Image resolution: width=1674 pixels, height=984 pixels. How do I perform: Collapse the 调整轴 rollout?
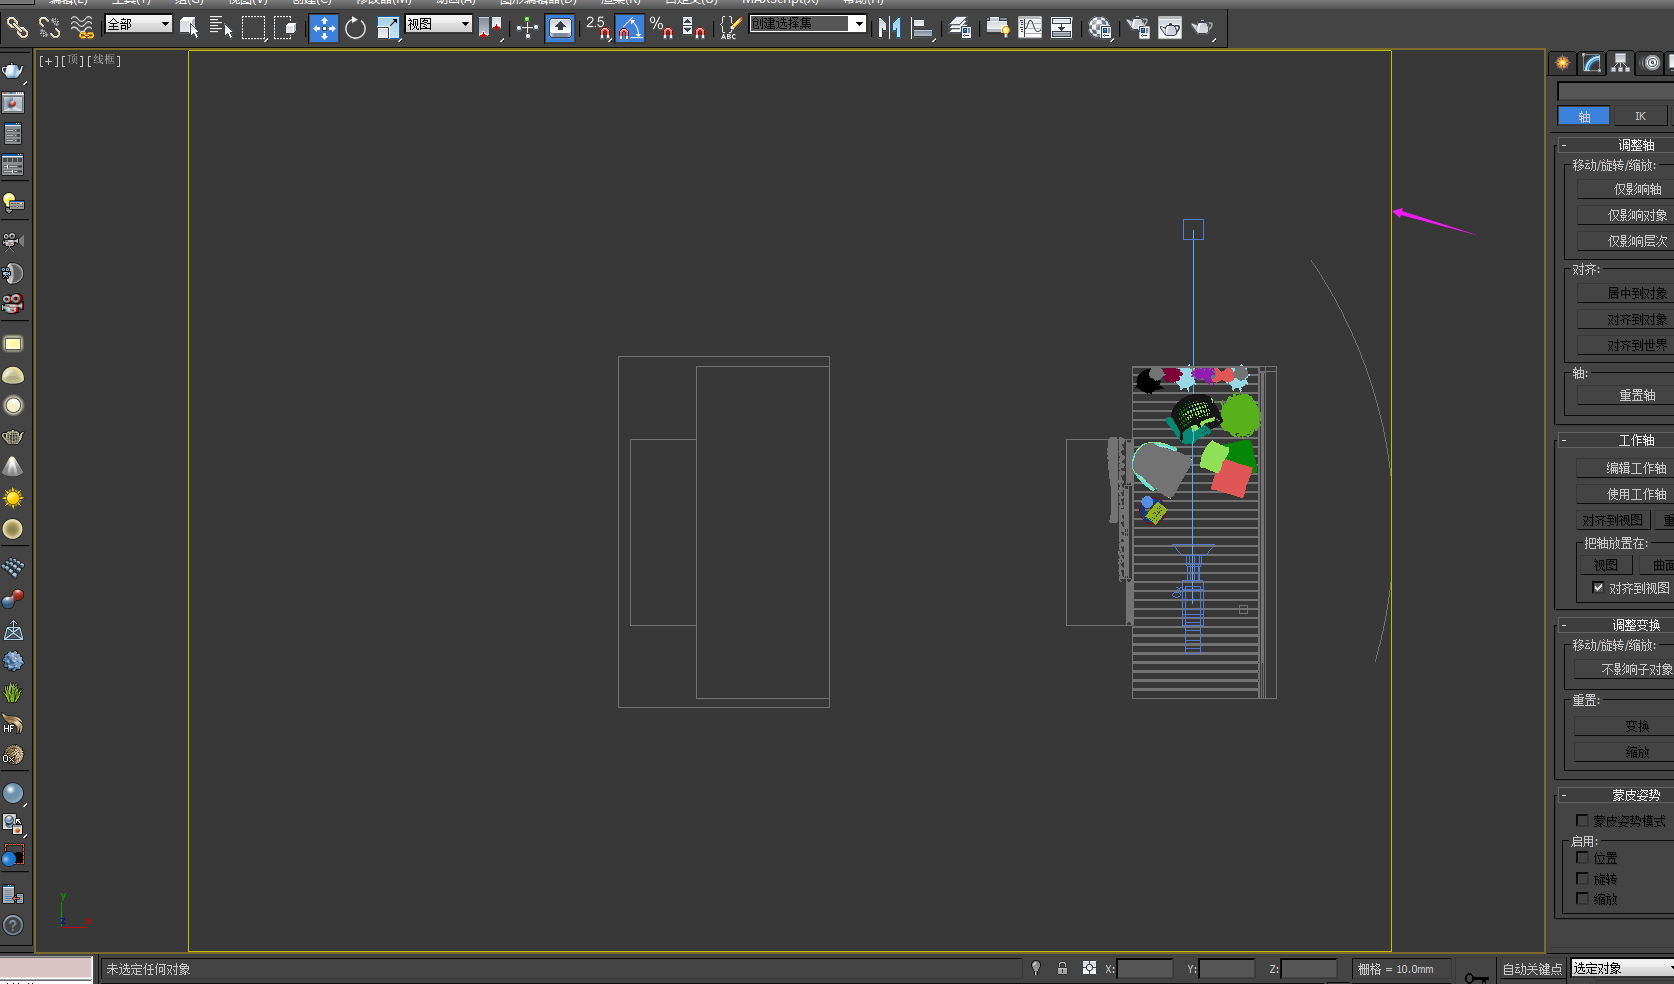(1615, 145)
